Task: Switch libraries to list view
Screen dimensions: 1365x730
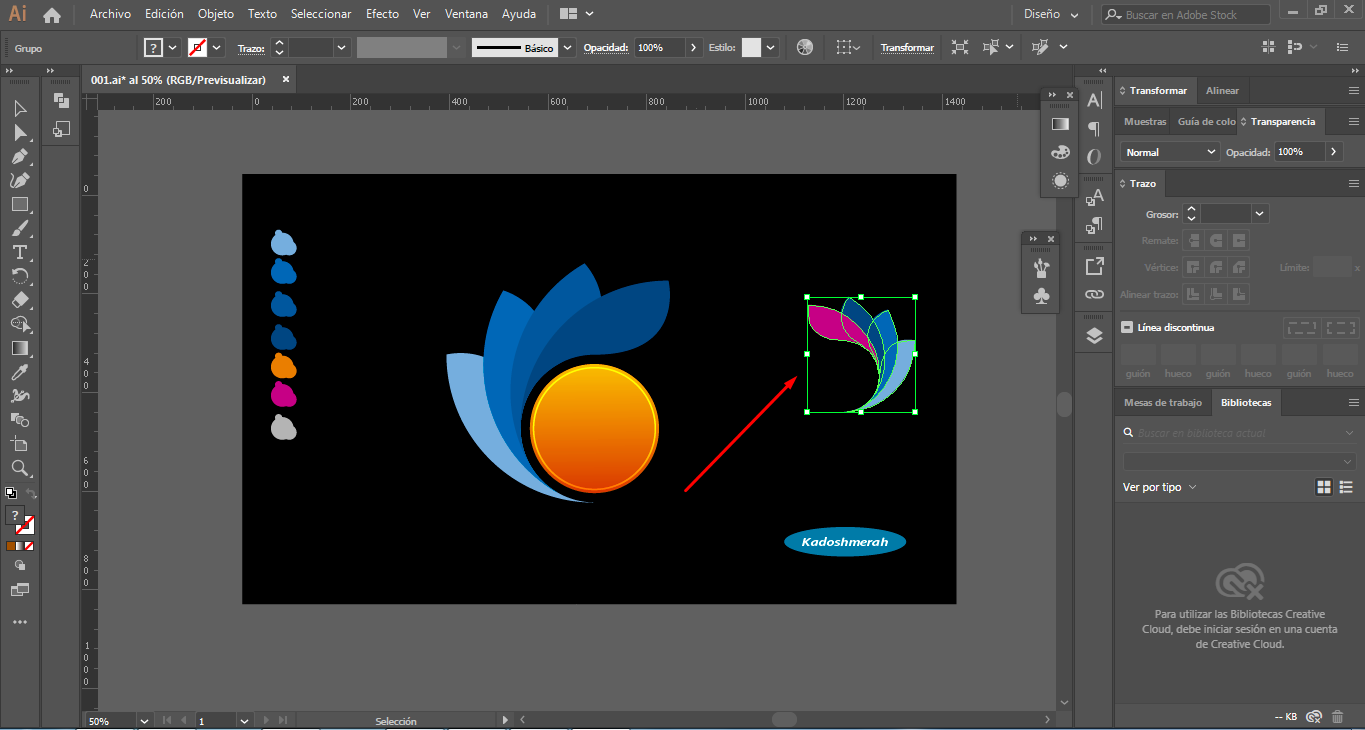Action: pyautogui.click(x=1346, y=487)
